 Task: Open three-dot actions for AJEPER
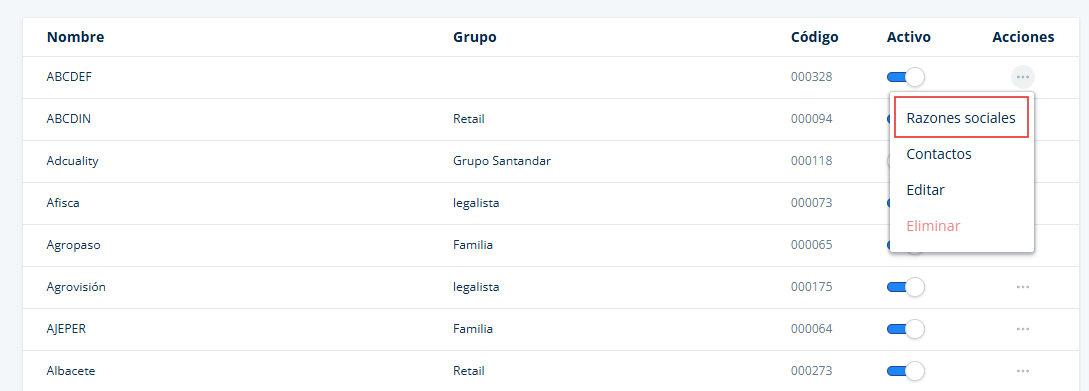pyautogui.click(x=1022, y=328)
